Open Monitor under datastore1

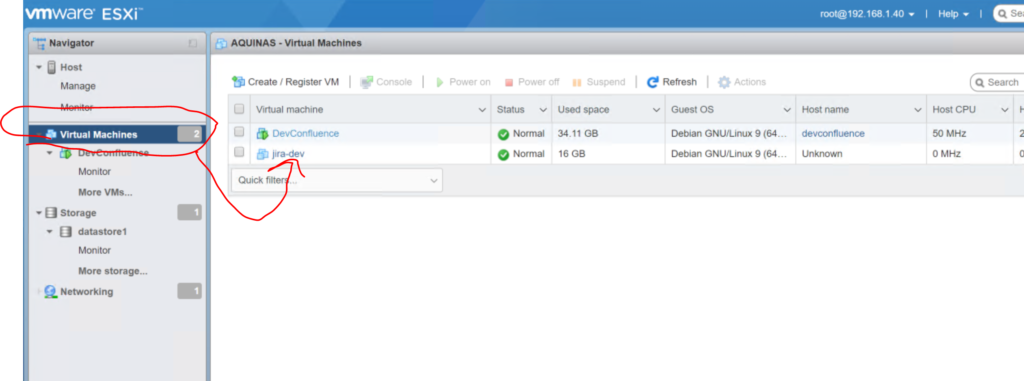point(95,250)
